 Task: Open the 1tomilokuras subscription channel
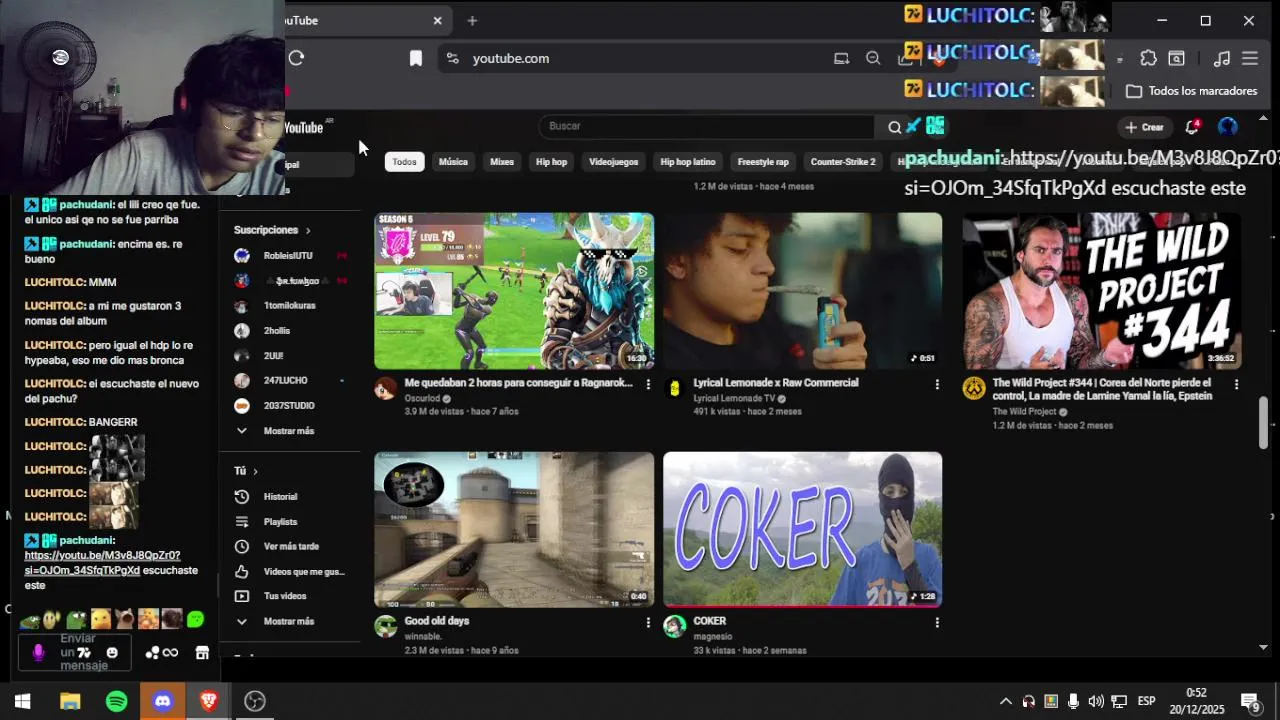pyautogui.click(x=290, y=306)
